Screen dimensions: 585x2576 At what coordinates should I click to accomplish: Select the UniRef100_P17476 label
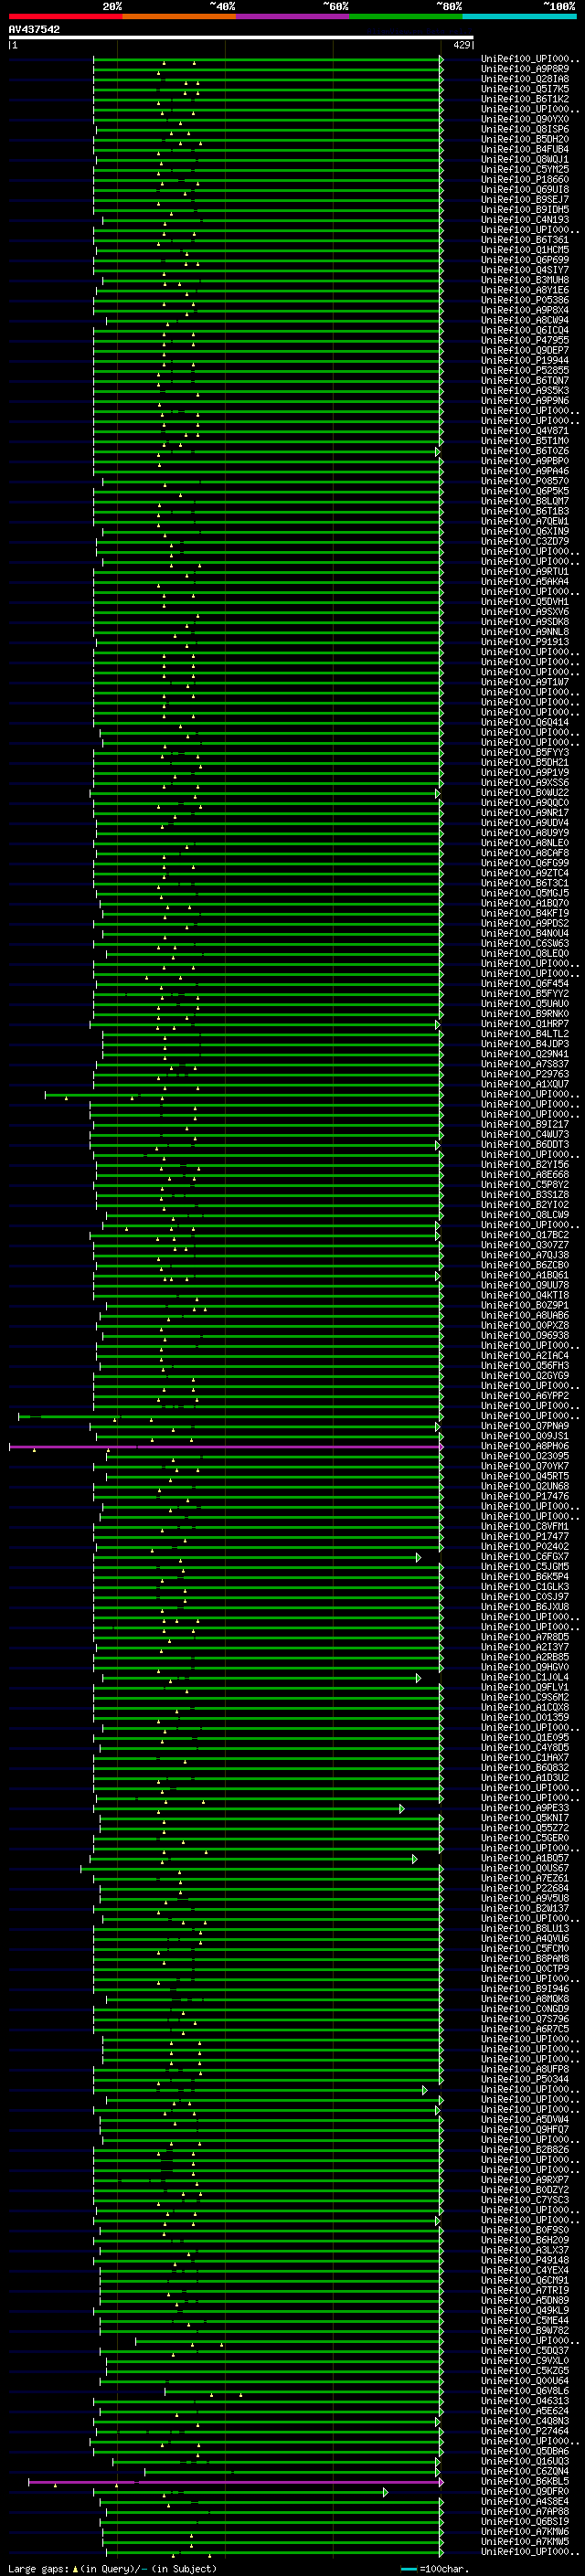click(525, 1497)
